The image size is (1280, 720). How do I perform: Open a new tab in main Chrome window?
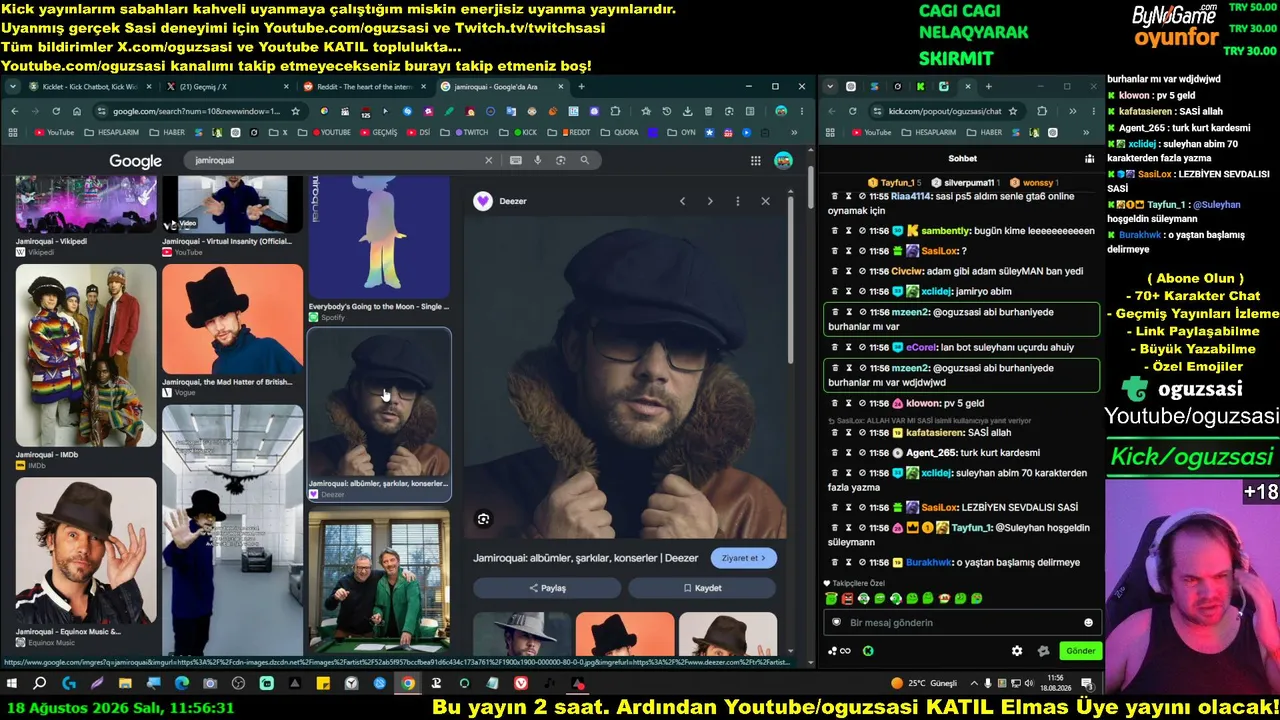[581, 87]
